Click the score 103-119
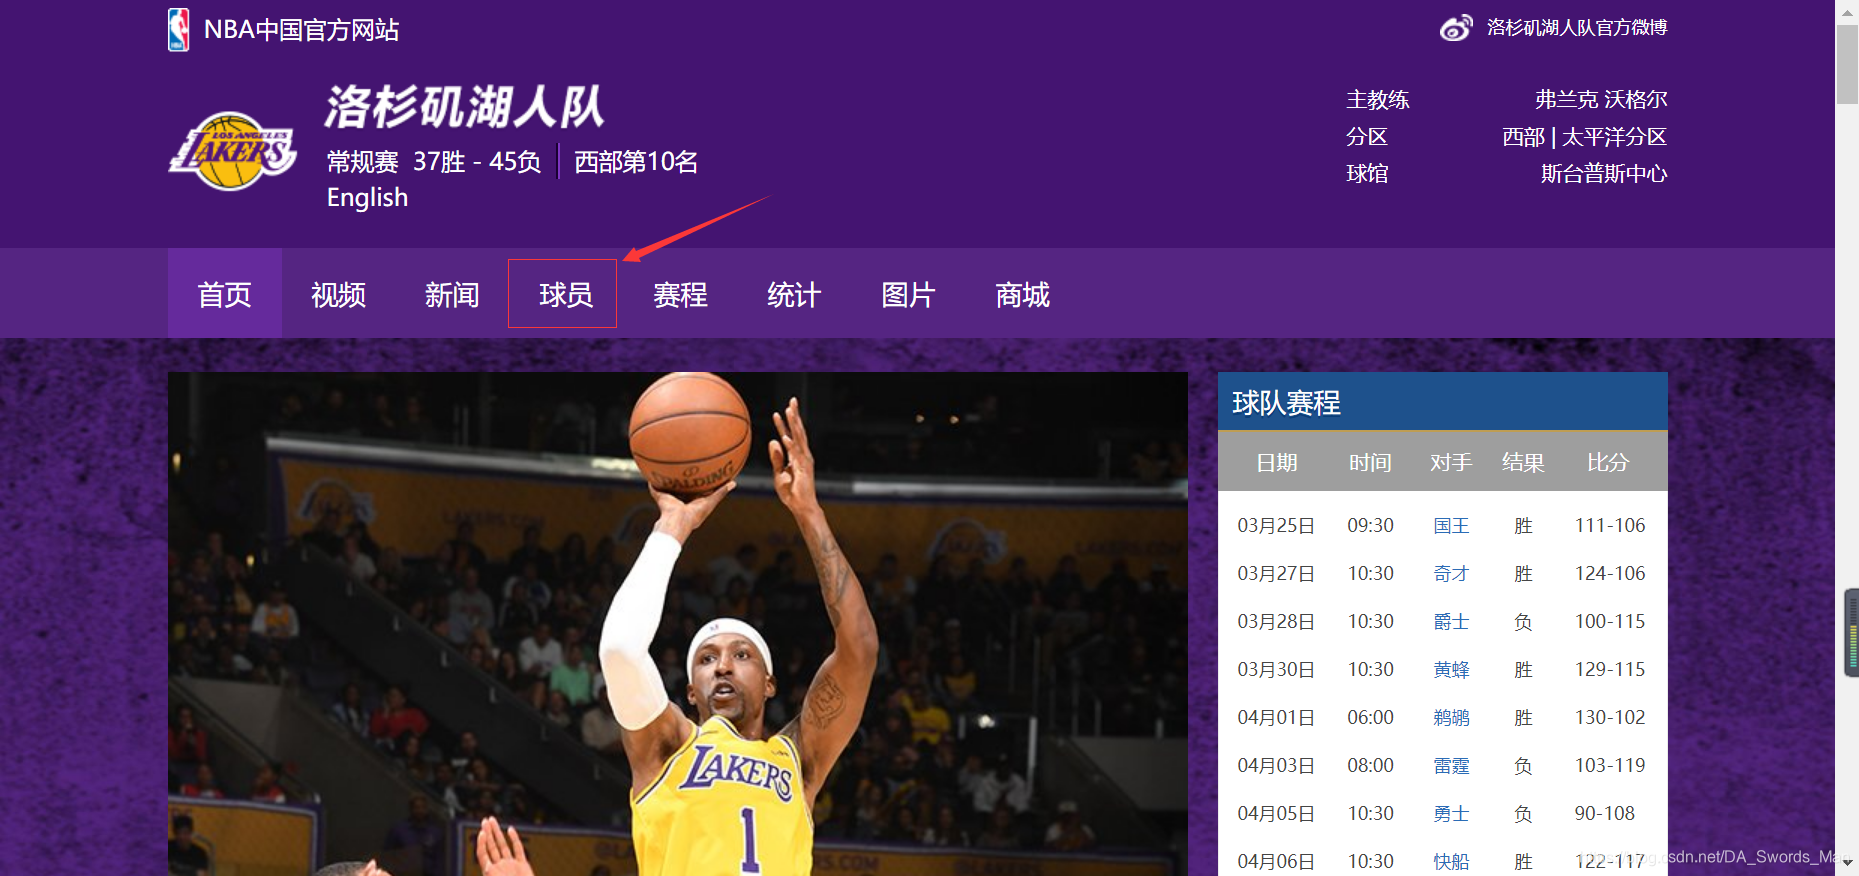The width and height of the screenshot is (1859, 876). pyautogui.click(x=1610, y=766)
